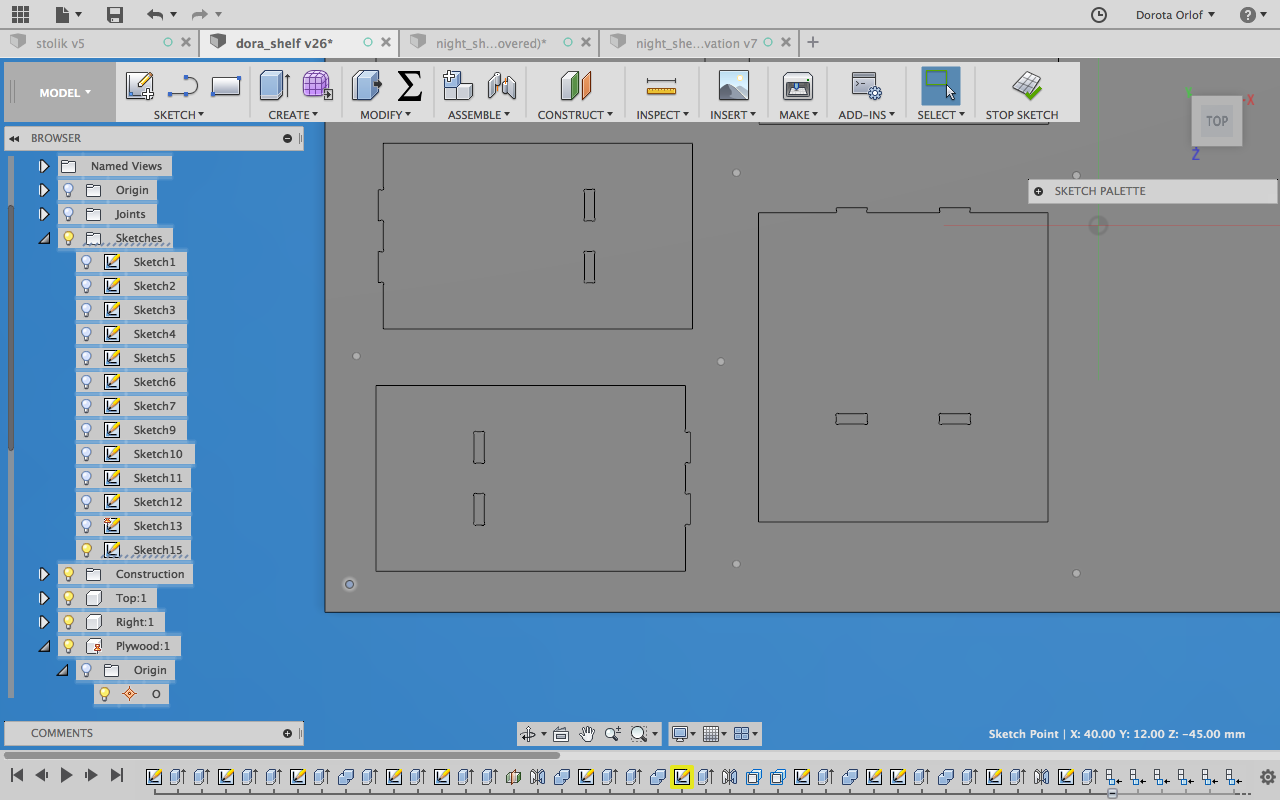Click the New Component assemble icon

click(x=458, y=86)
